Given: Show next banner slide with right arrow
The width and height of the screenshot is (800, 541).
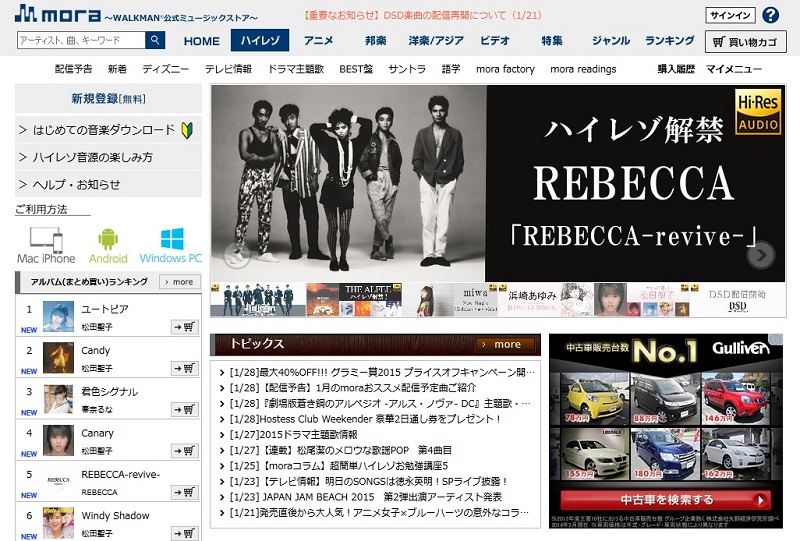Looking at the screenshot, I should [x=761, y=255].
